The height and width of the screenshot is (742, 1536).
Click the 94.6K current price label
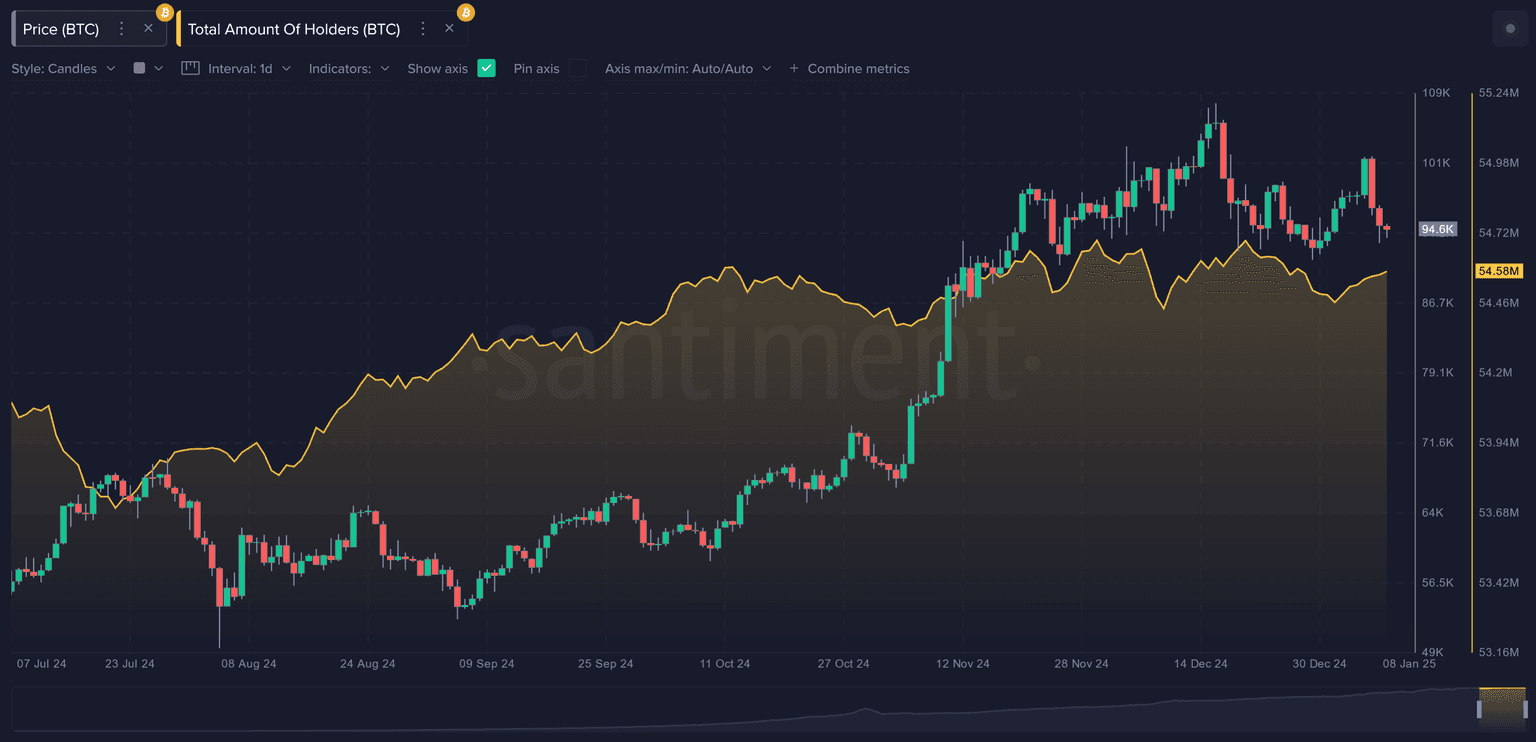click(x=1438, y=230)
